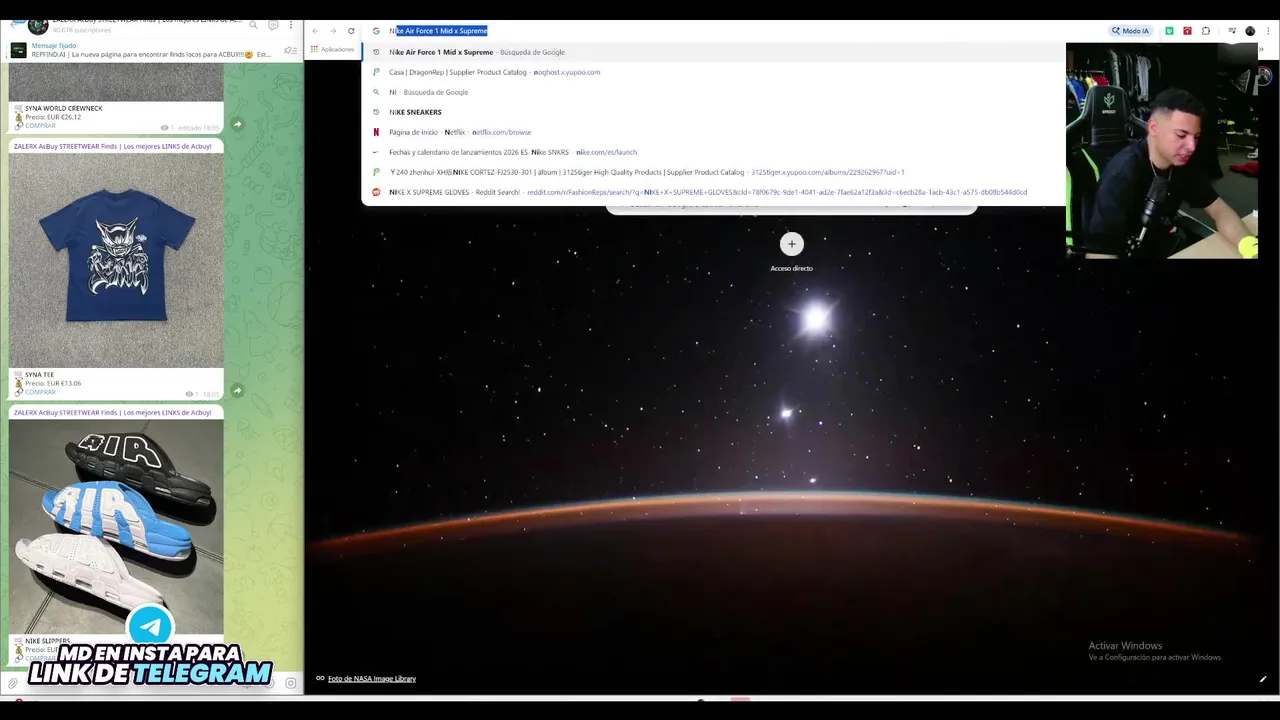The height and width of the screenshot is (720, 1280).
Task: Forward the SYNA TEE post
Action: (237, 390)
